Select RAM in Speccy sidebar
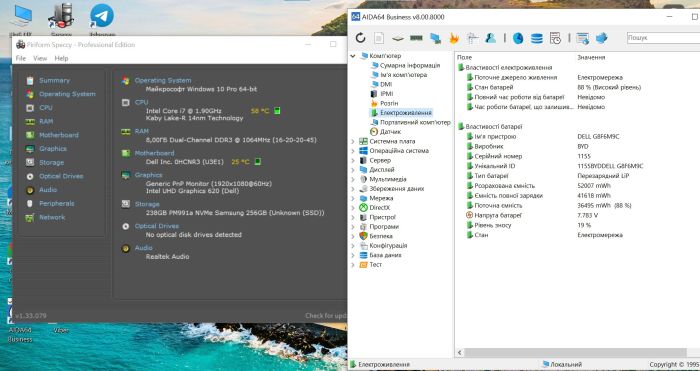The height and width of the screenshot is (371, 700). 46,121
